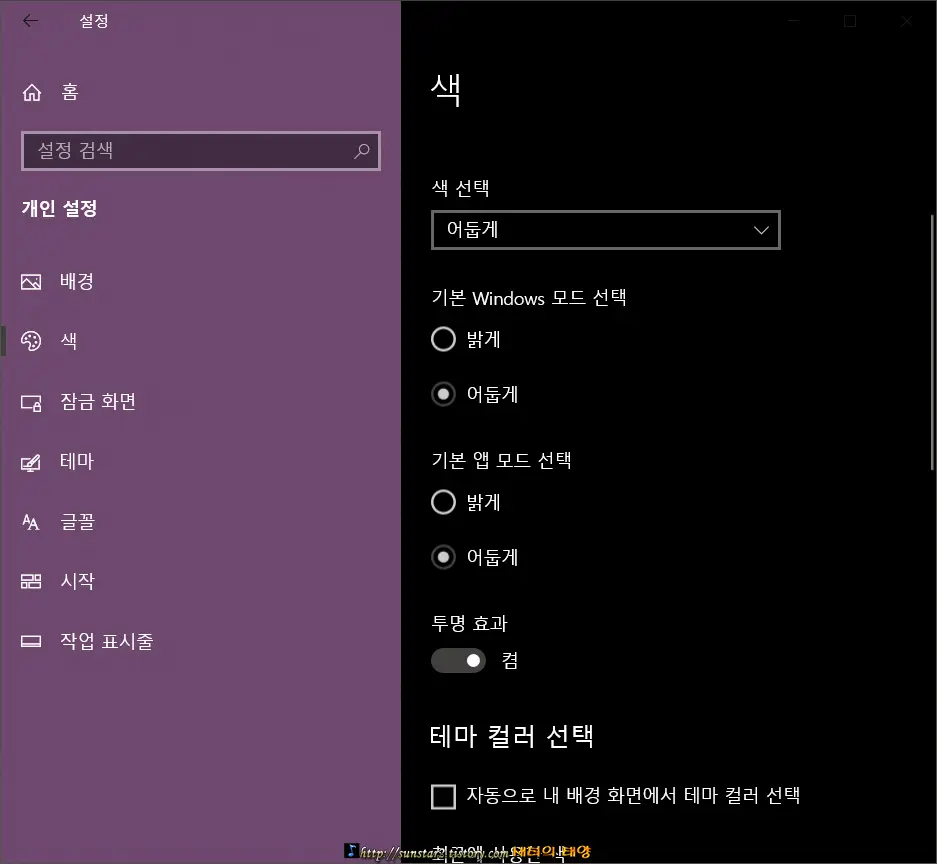Select the 어둡게 radio under Windows mode
The image size is (937, 864).
(443, 394)
